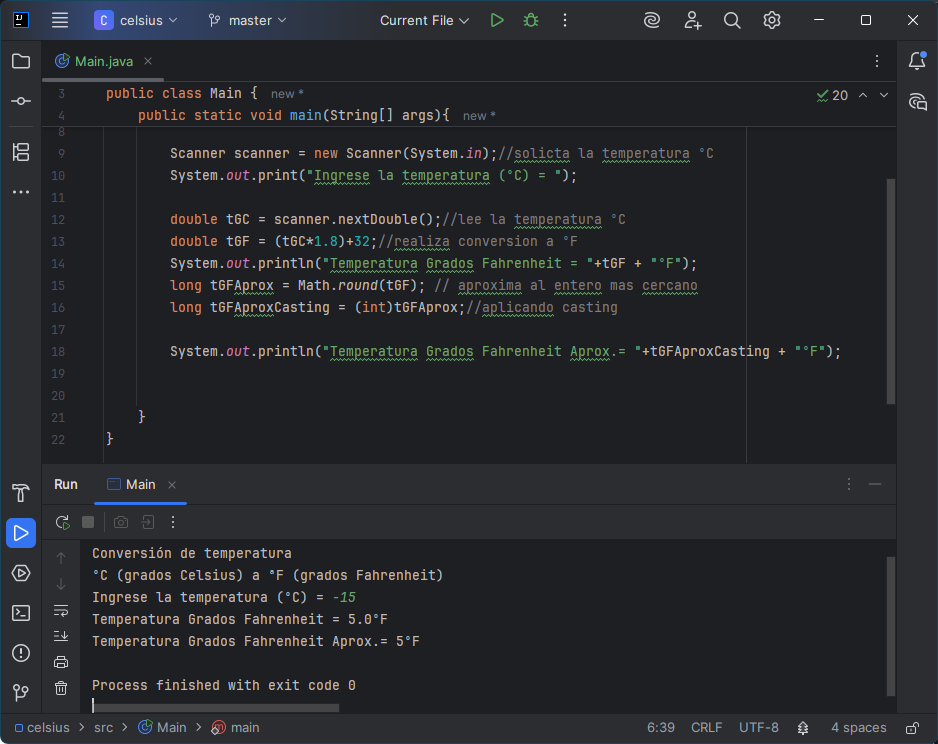This screenshot has height=744, width=938.
Task: Click the src breadcrumb
Action: pos(103,727)
